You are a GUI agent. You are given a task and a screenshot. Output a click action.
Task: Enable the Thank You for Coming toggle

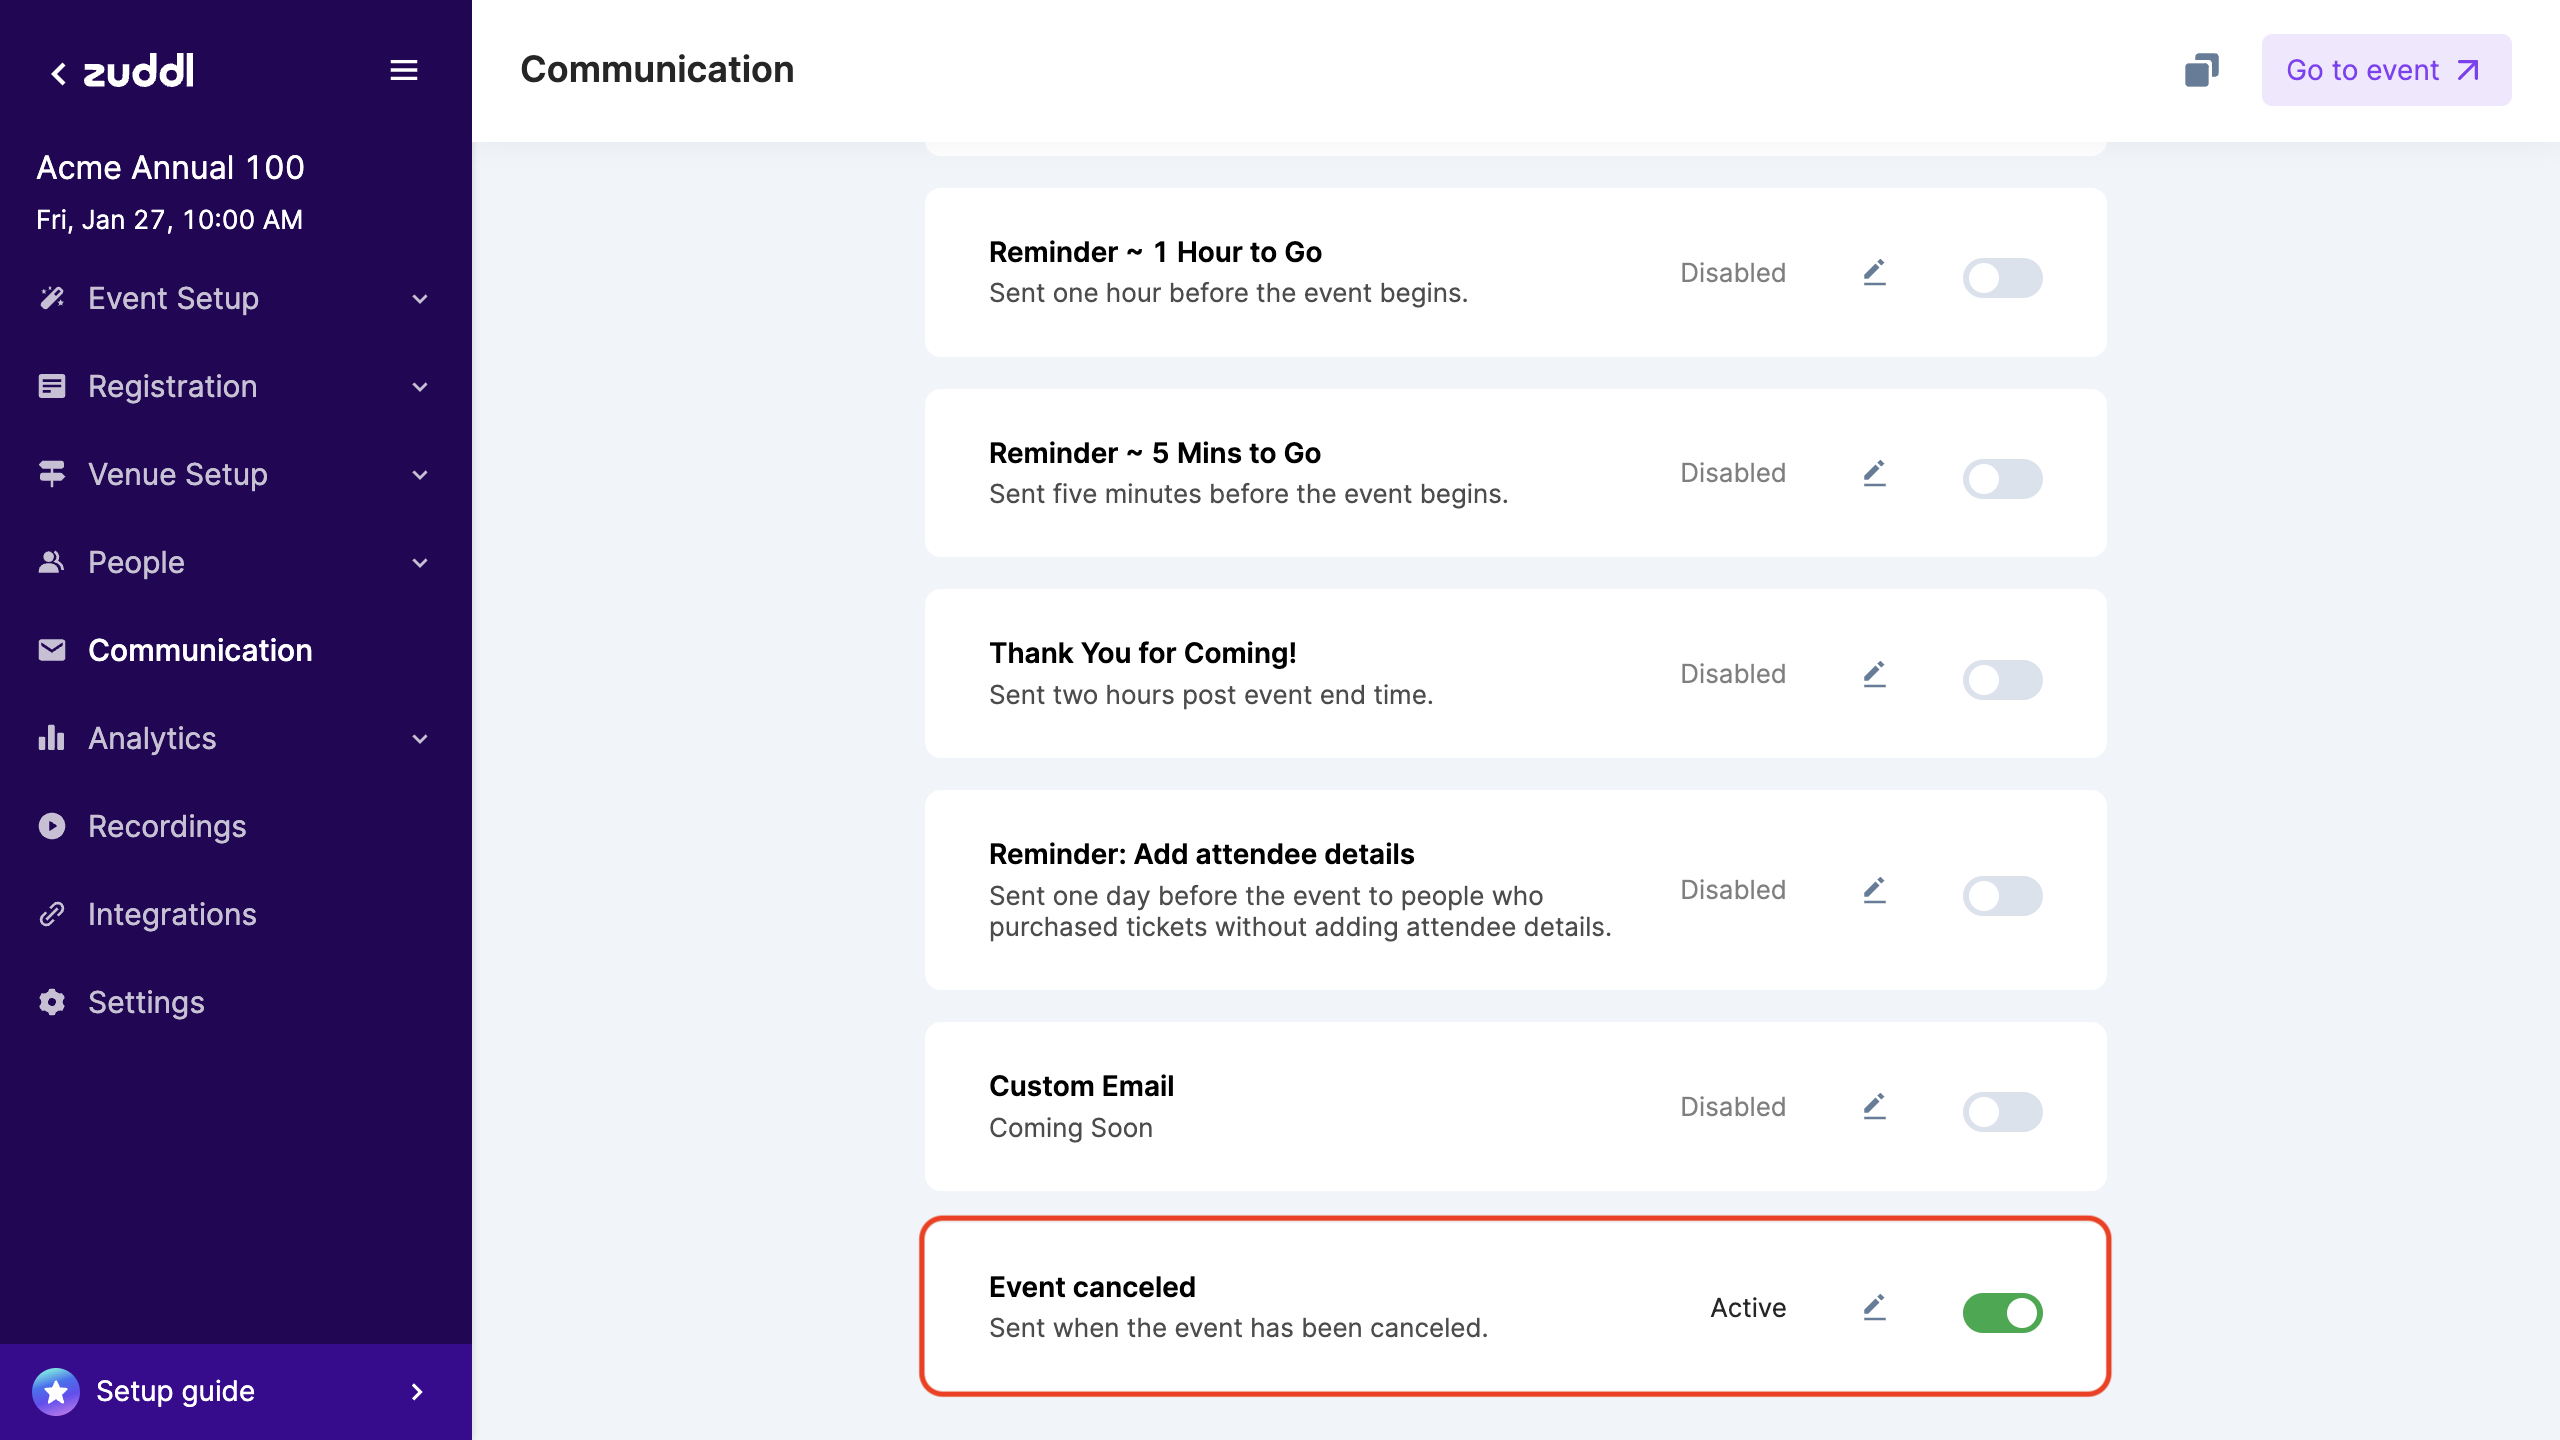click(2002, 679)
